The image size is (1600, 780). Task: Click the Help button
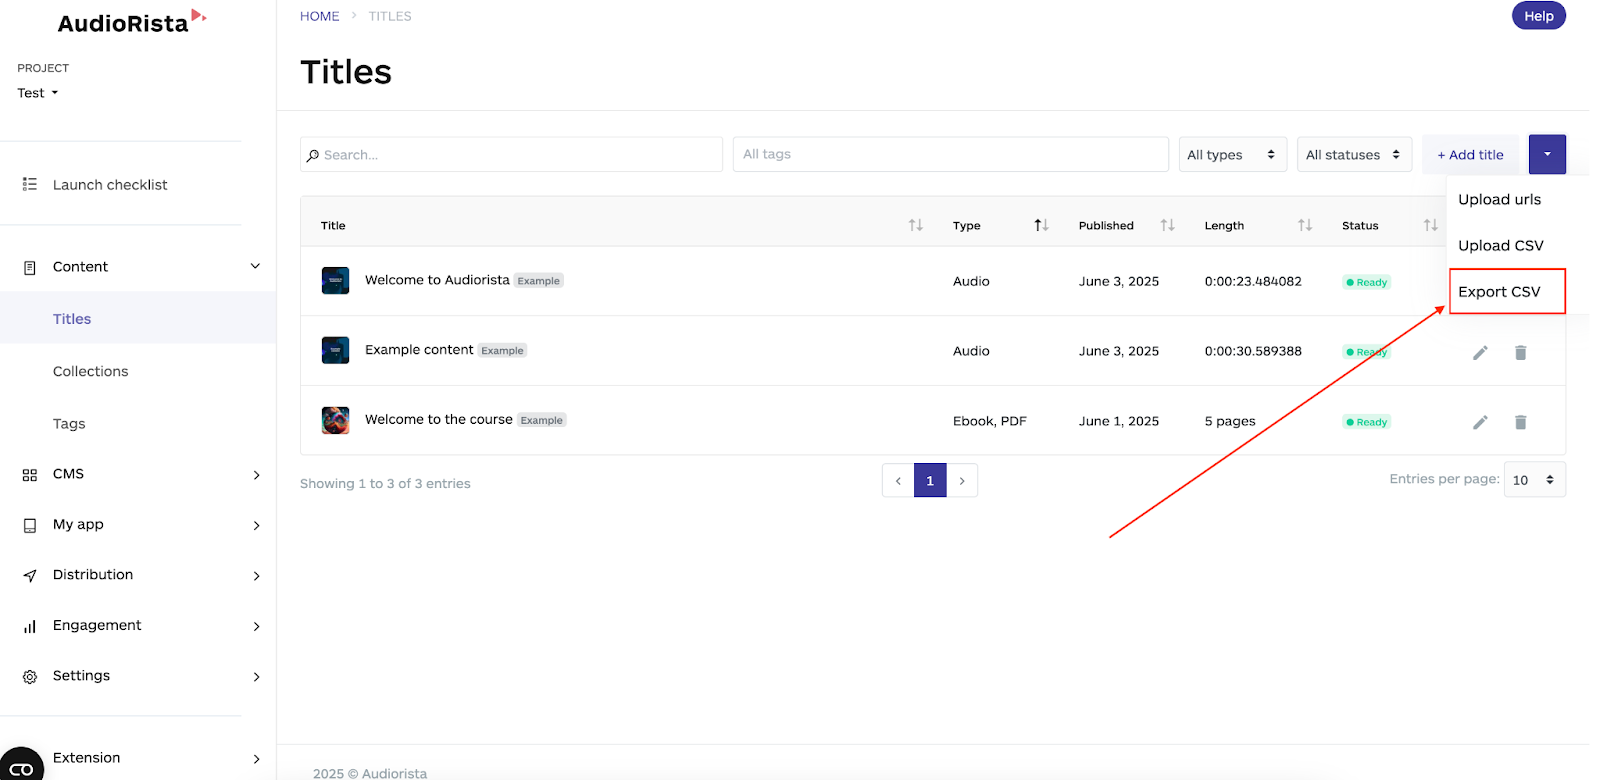tap(1538, 16)
